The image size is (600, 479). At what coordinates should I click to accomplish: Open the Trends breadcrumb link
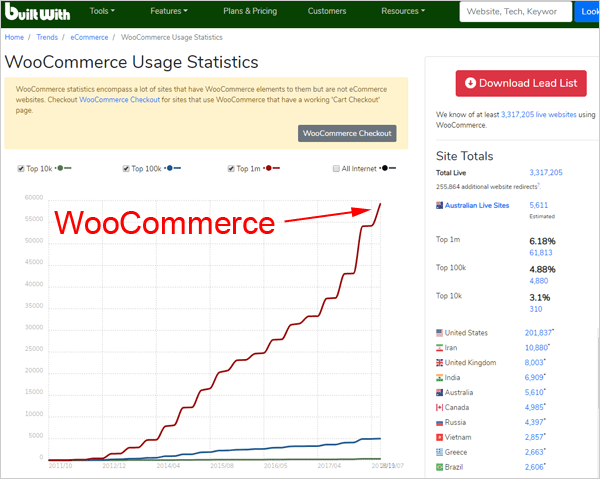pyautogui.click(x=47, y=37)
